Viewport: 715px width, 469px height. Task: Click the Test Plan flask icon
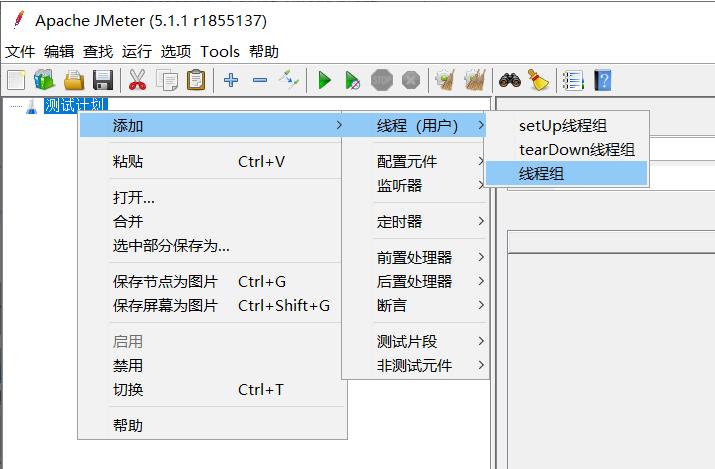click(31, 107)
